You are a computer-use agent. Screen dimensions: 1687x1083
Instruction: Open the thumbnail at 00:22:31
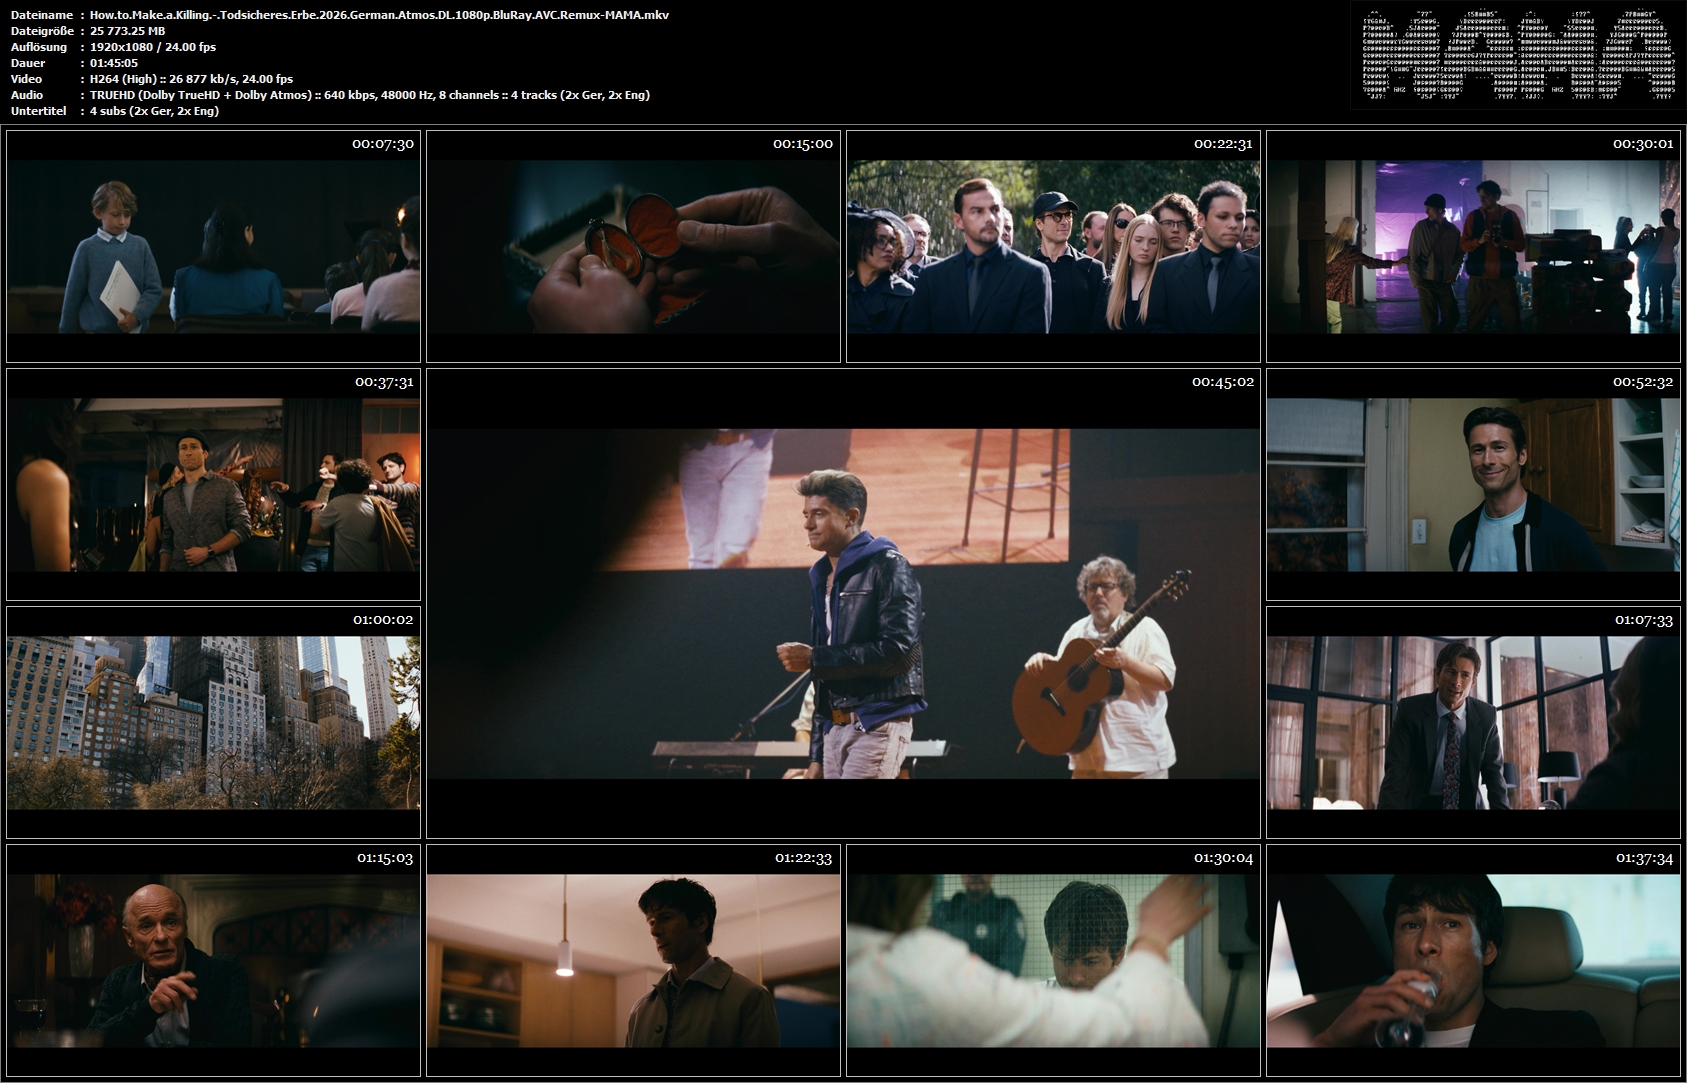1053,246
